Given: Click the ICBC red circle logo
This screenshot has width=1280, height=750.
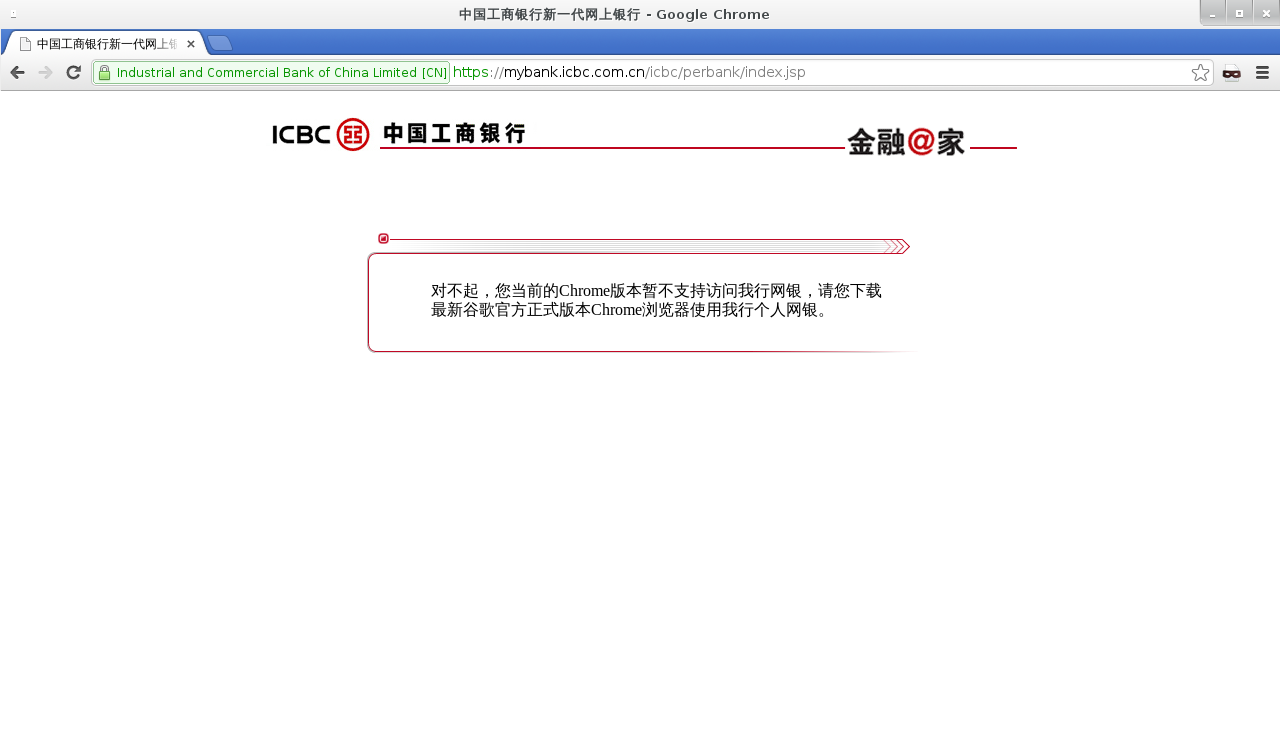Looking at the screenshot, I should (x=353, y=134).
